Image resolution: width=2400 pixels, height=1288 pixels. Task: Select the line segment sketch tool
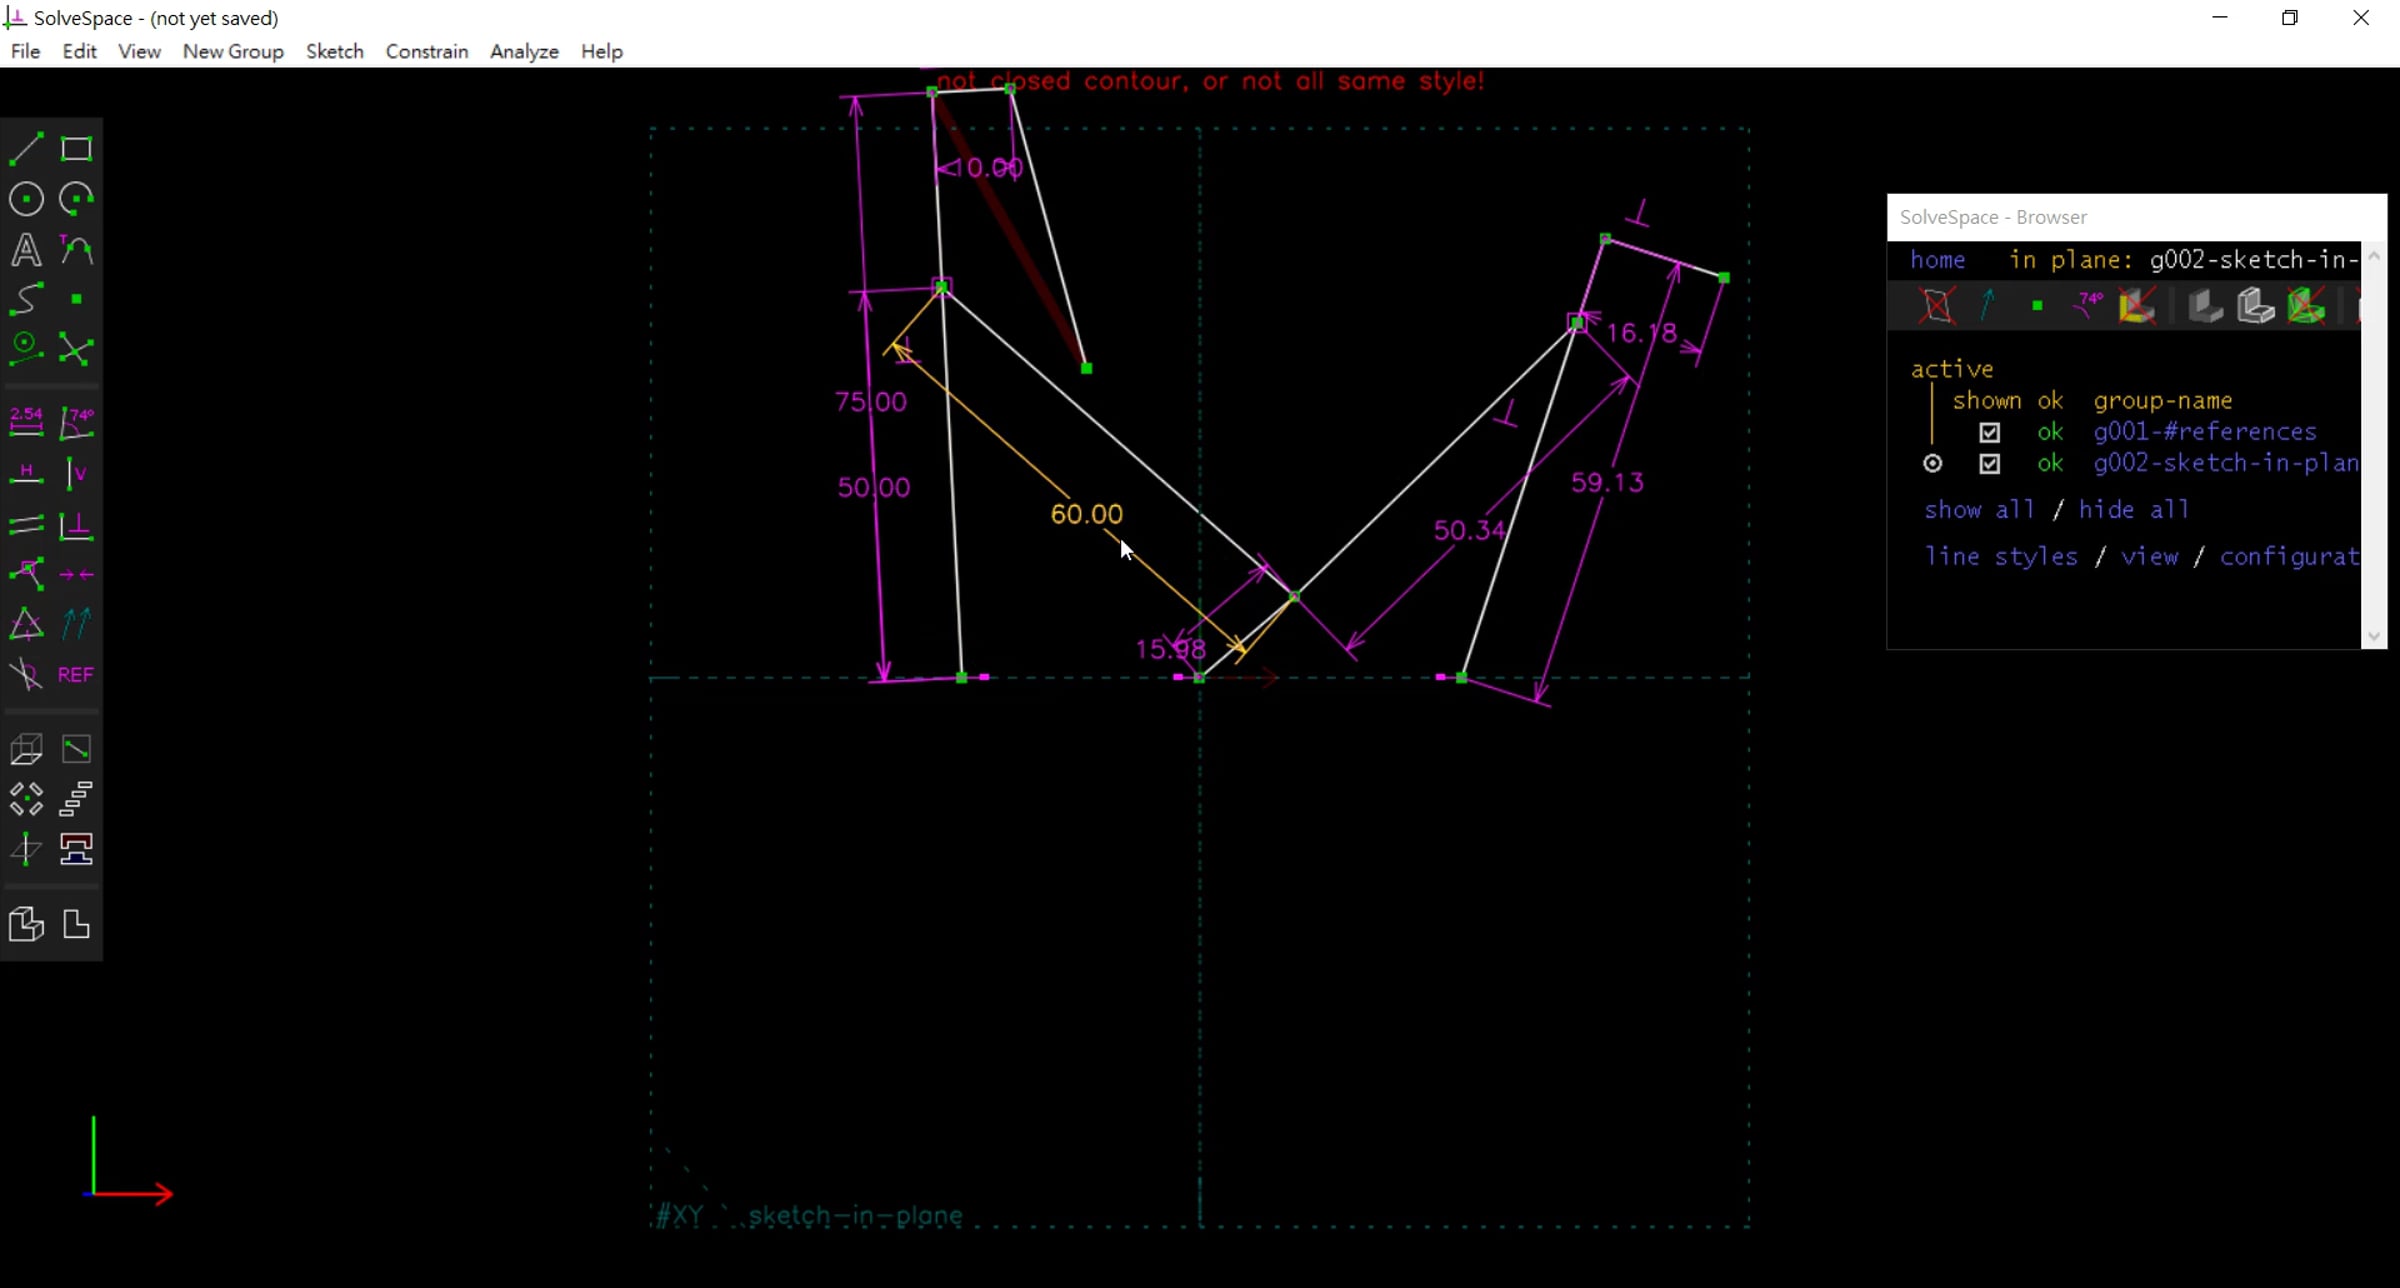pos(26,149)
